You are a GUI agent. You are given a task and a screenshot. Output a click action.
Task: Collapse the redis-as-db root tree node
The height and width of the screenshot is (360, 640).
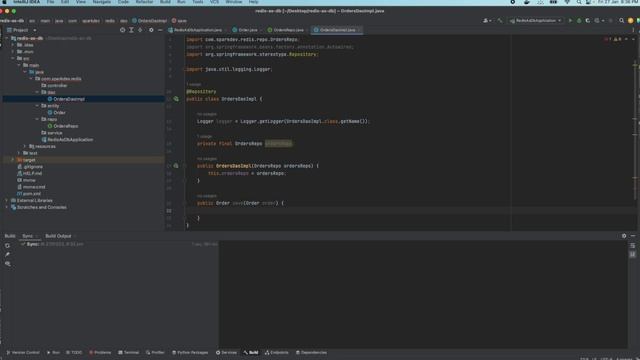[7, 38]
